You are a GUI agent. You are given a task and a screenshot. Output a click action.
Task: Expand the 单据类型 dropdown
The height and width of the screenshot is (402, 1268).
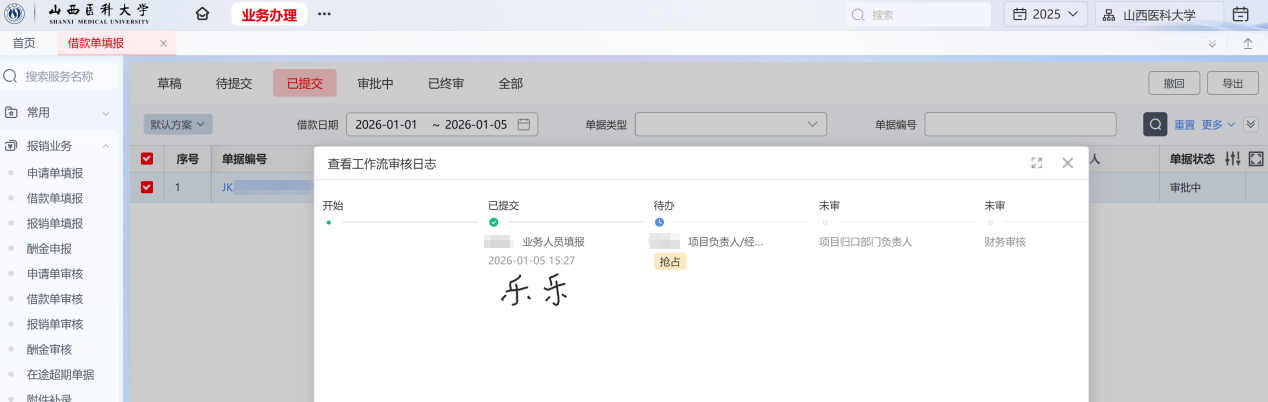coord(730,124)
